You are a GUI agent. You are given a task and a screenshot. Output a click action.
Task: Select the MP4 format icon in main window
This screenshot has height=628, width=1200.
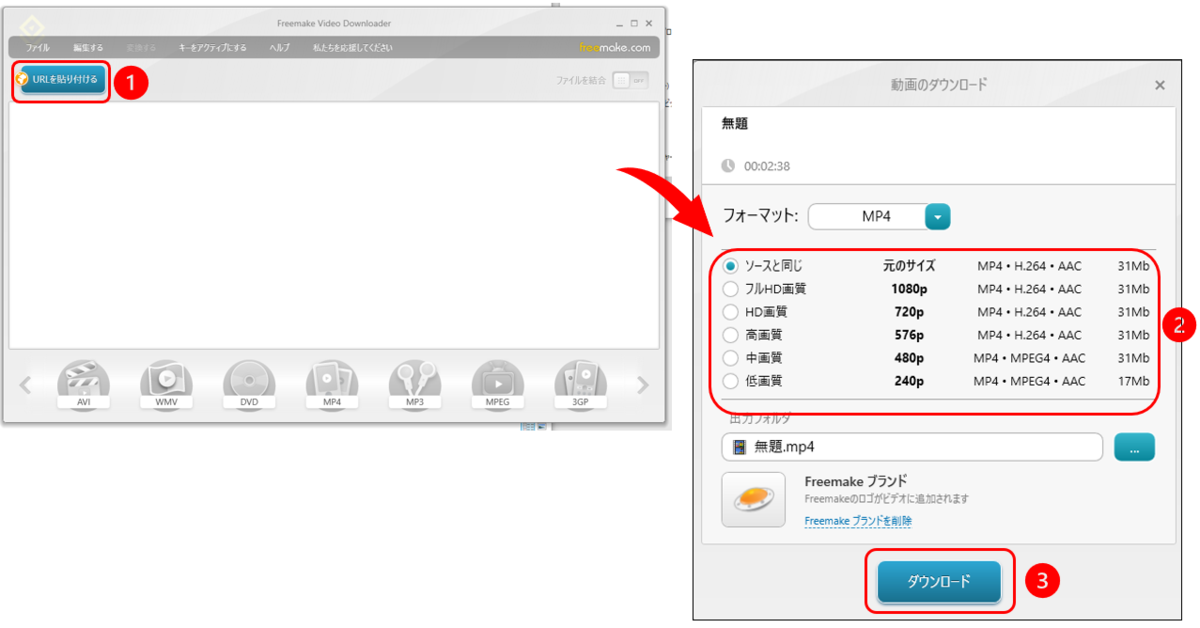coord(332,385)
